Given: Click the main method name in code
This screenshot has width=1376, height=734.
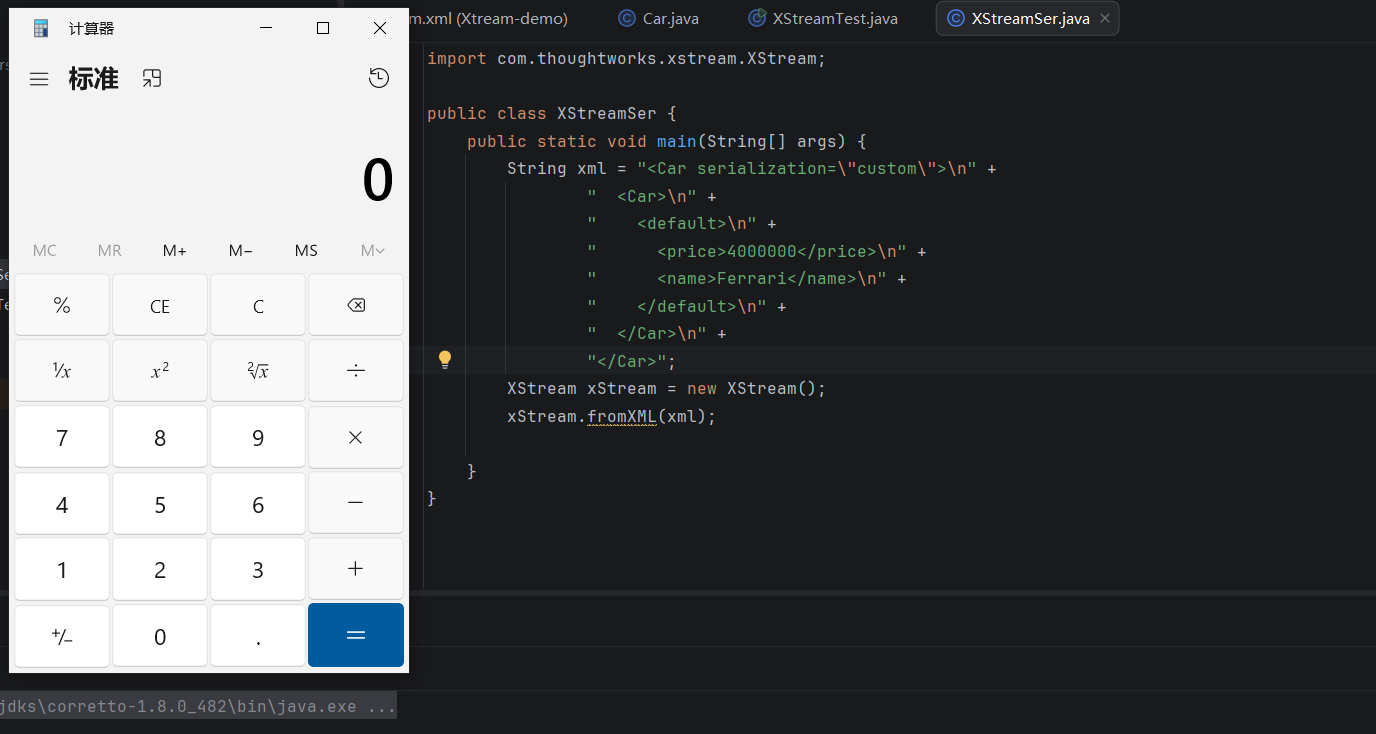Looking at the screenshot, I should pos(677,141).
